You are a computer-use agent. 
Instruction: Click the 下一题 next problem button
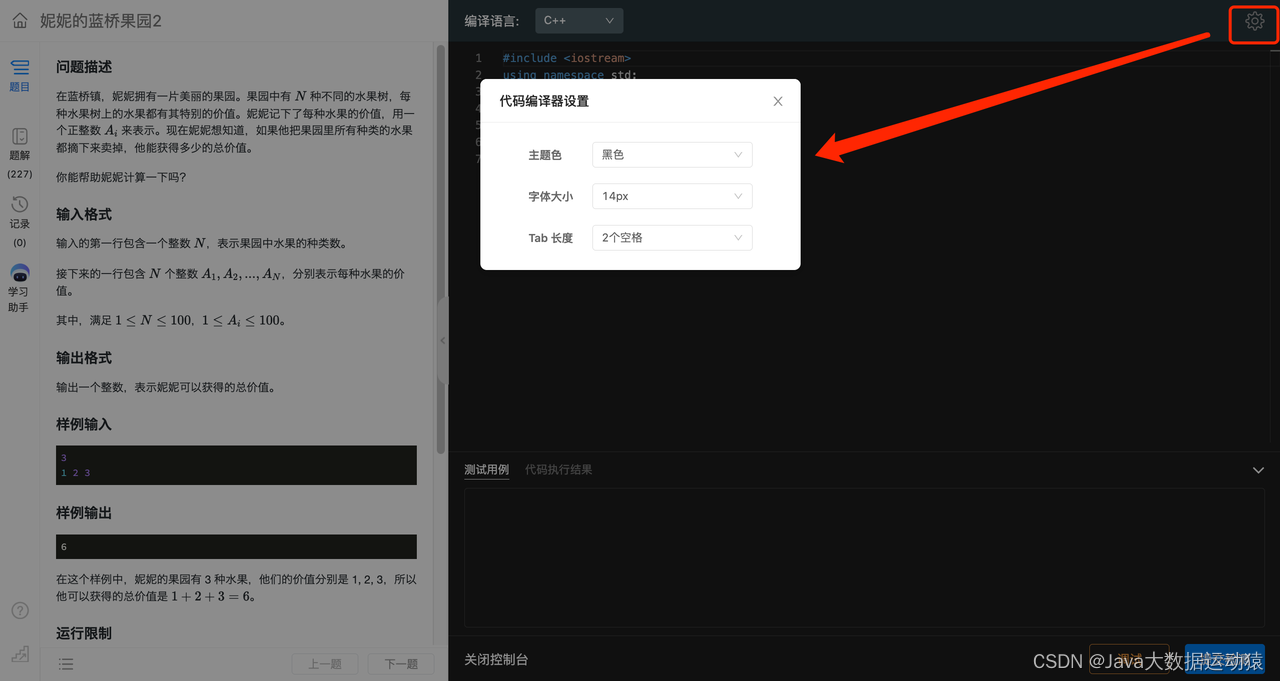click(x=400, y=664)
